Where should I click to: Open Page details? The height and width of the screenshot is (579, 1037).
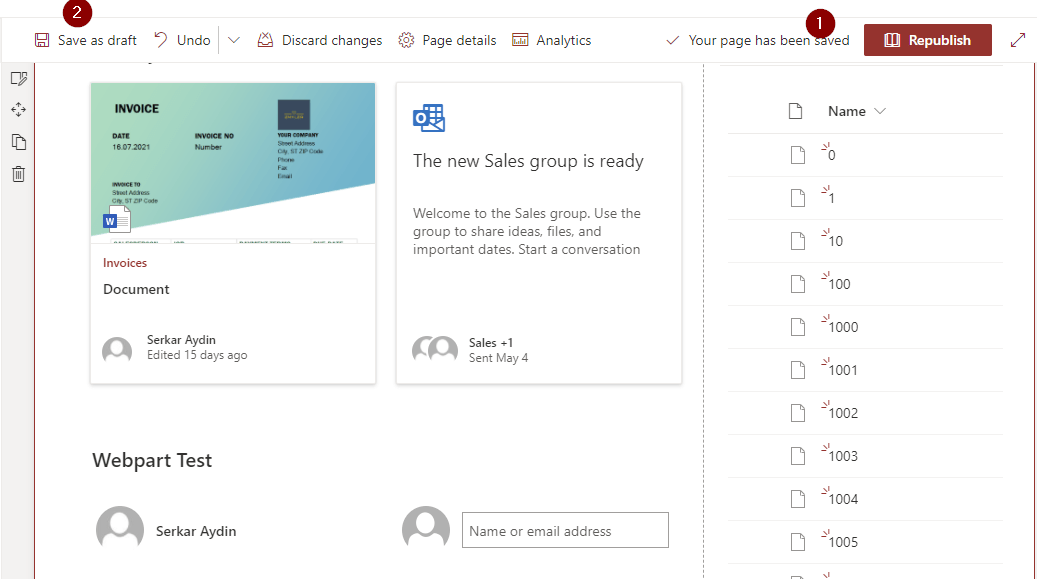coord(447,40)
